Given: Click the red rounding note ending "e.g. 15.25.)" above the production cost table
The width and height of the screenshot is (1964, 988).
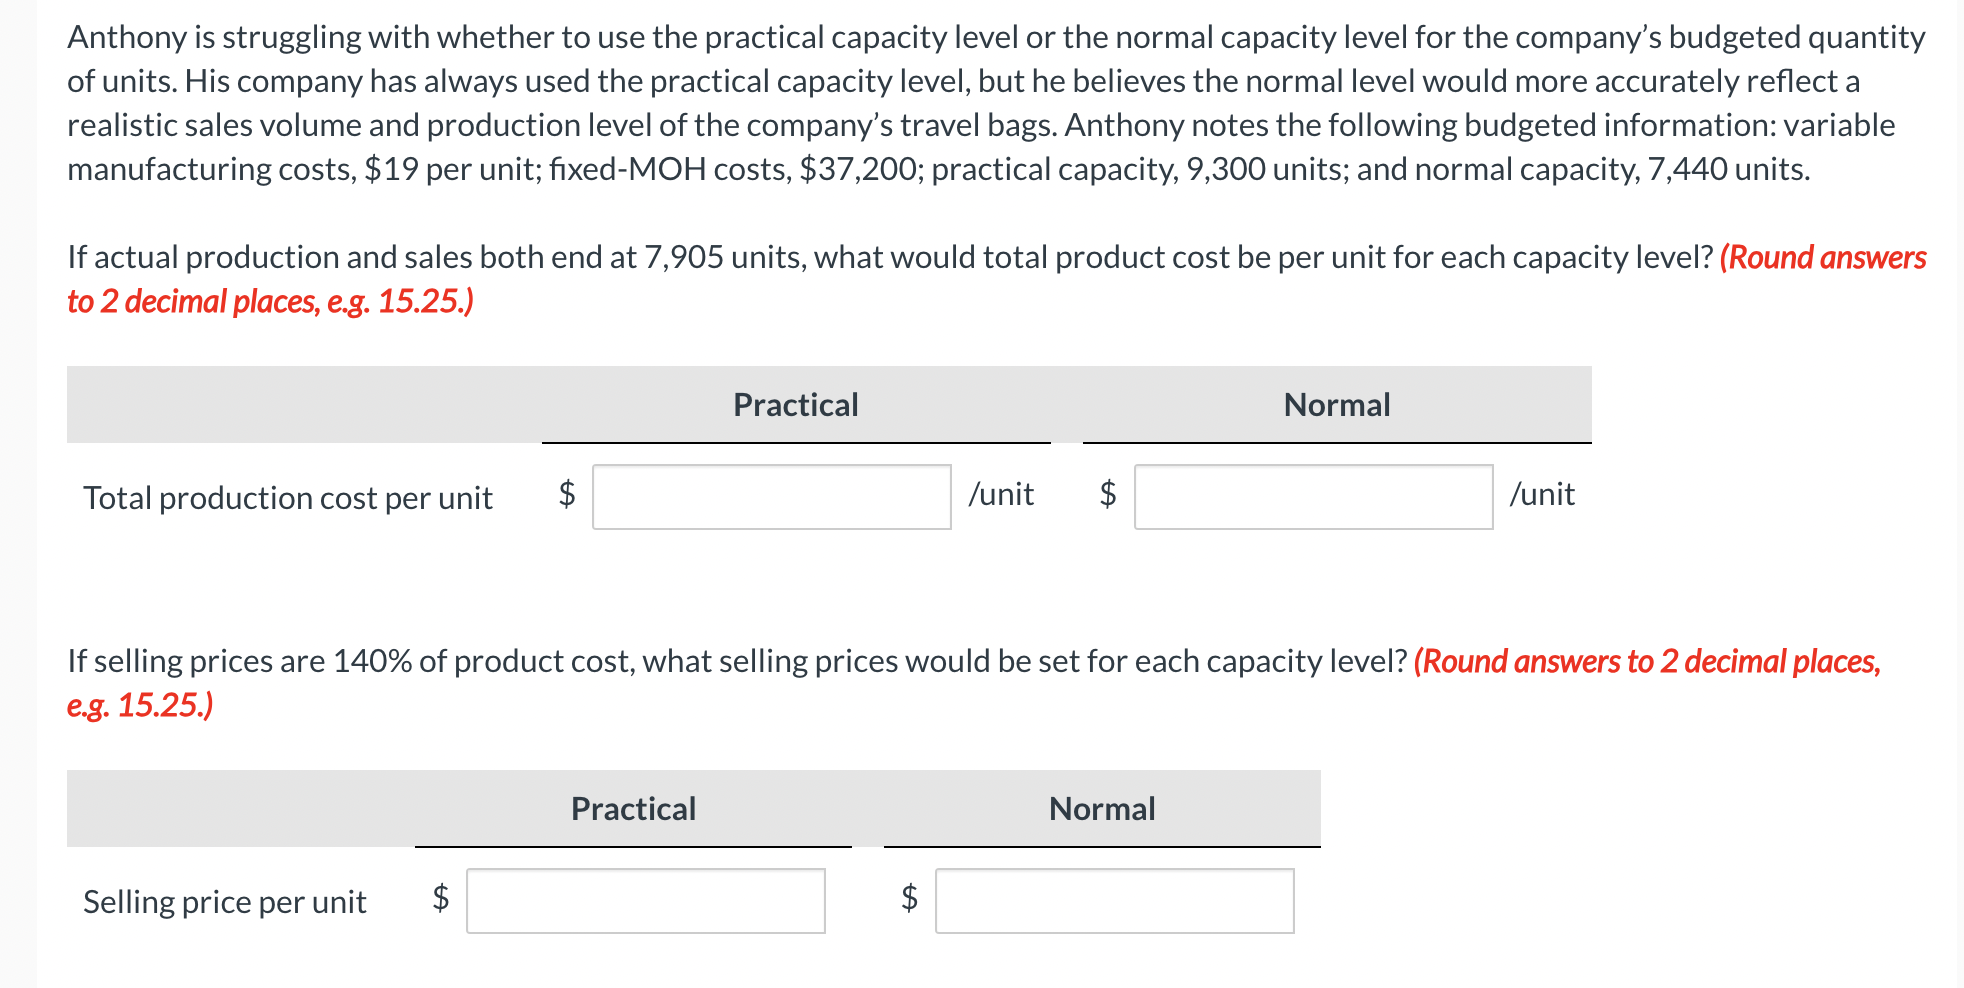Looking at the screenshot, I should click(270, 301).
